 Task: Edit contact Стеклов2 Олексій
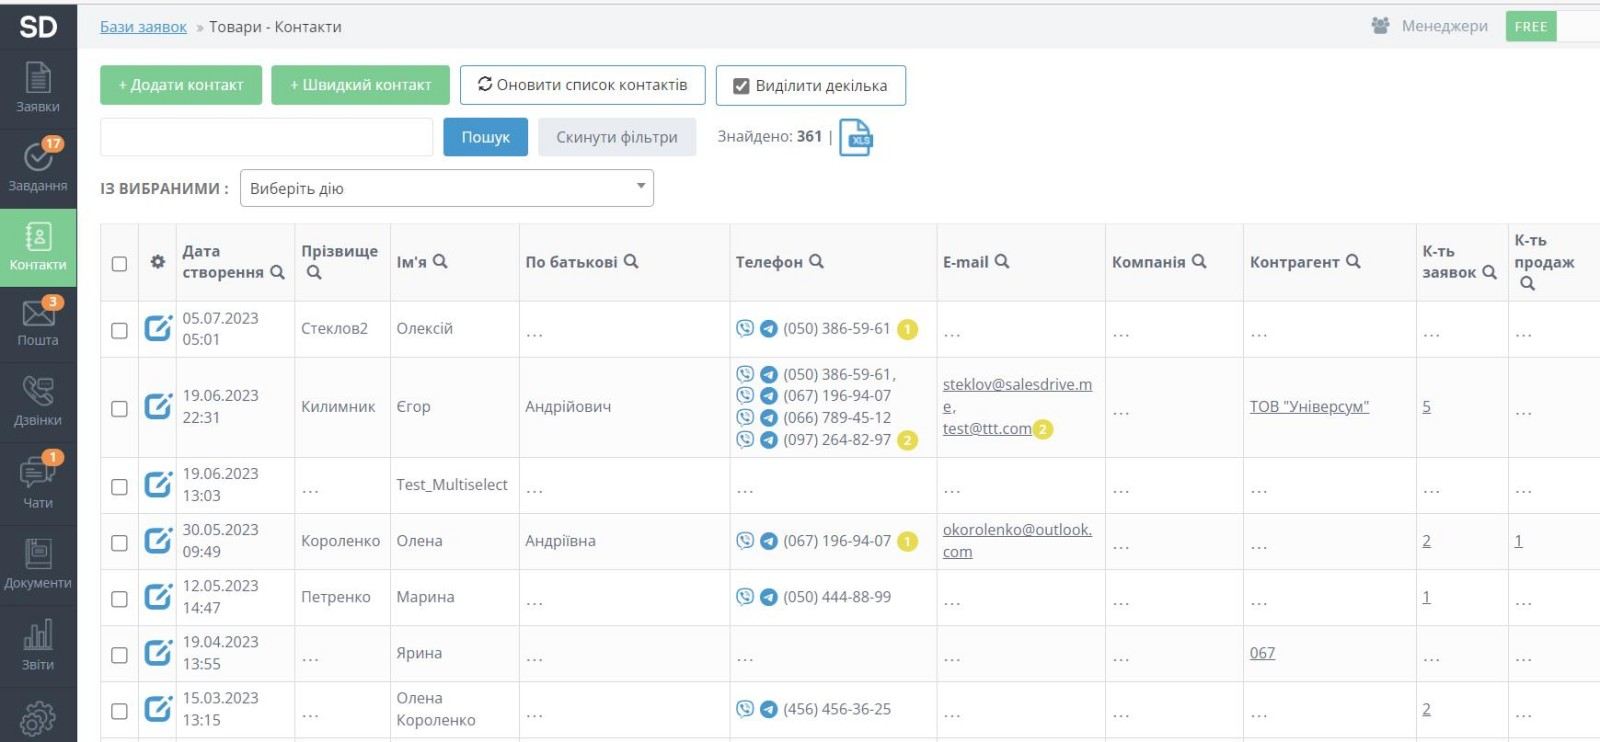[158, 328]
